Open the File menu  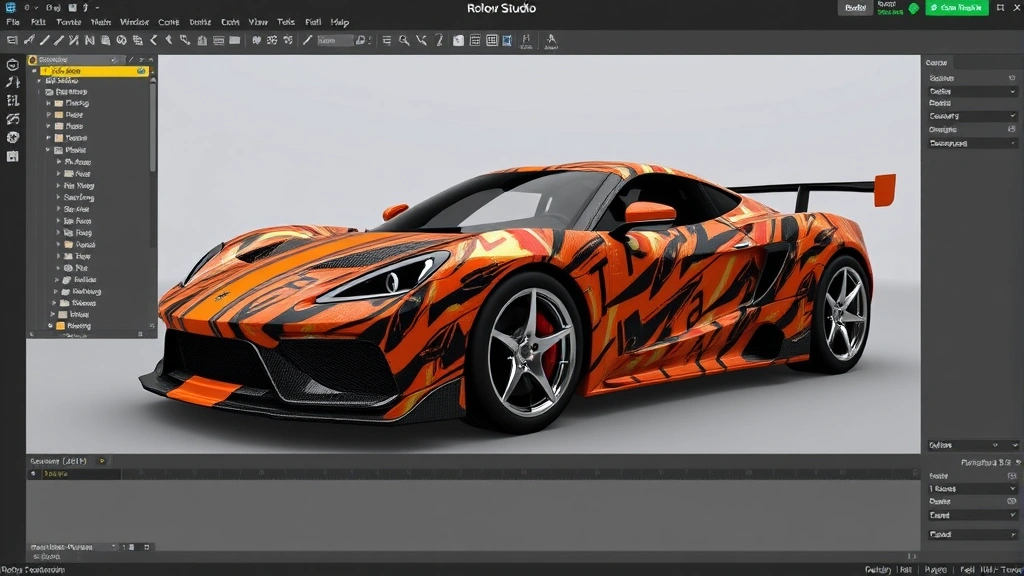point(12,22)
